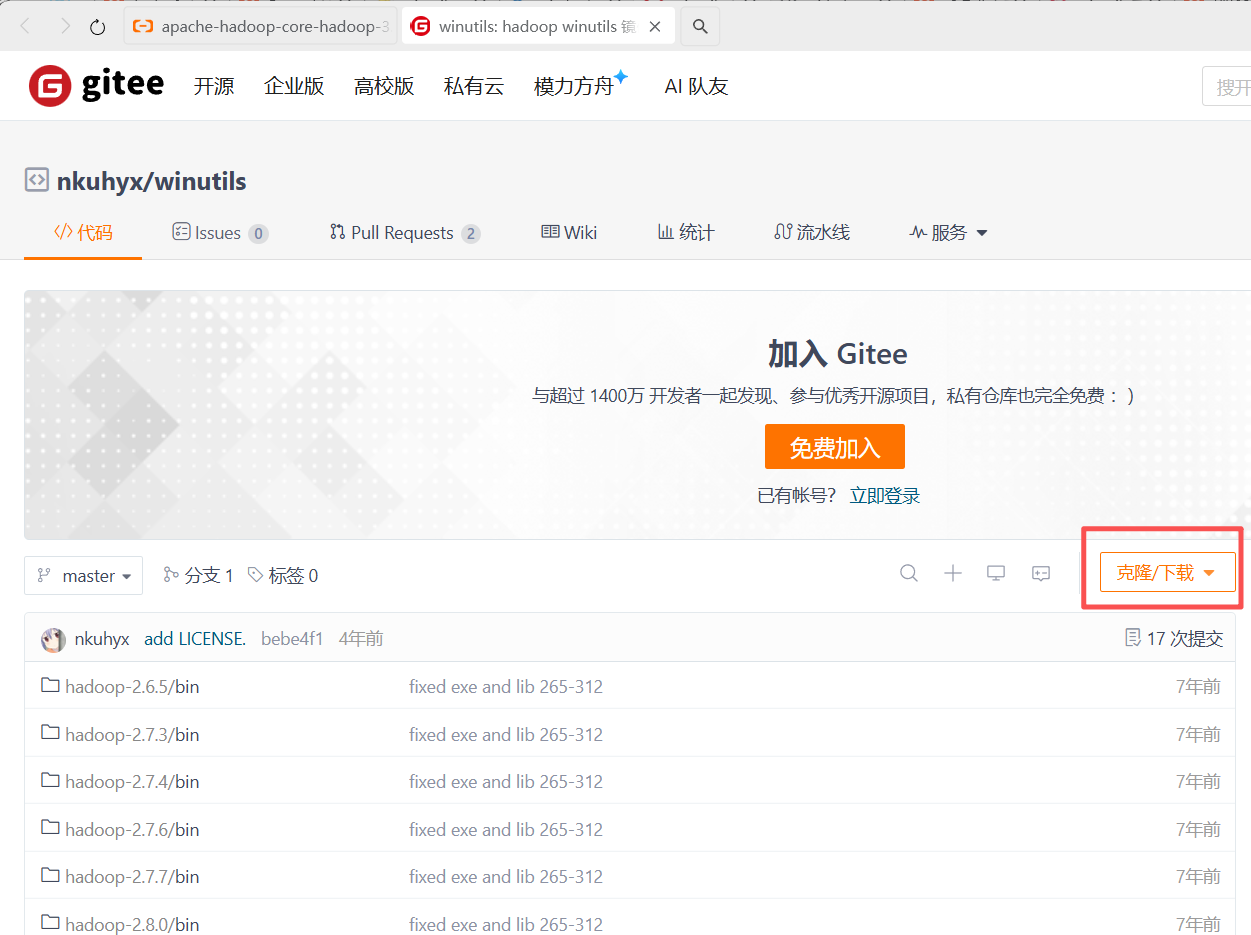The height and width of the screenshot is (935, 1251).
Task: Click folder icon of hadoop-2.8.0 row
Action: 50,922
